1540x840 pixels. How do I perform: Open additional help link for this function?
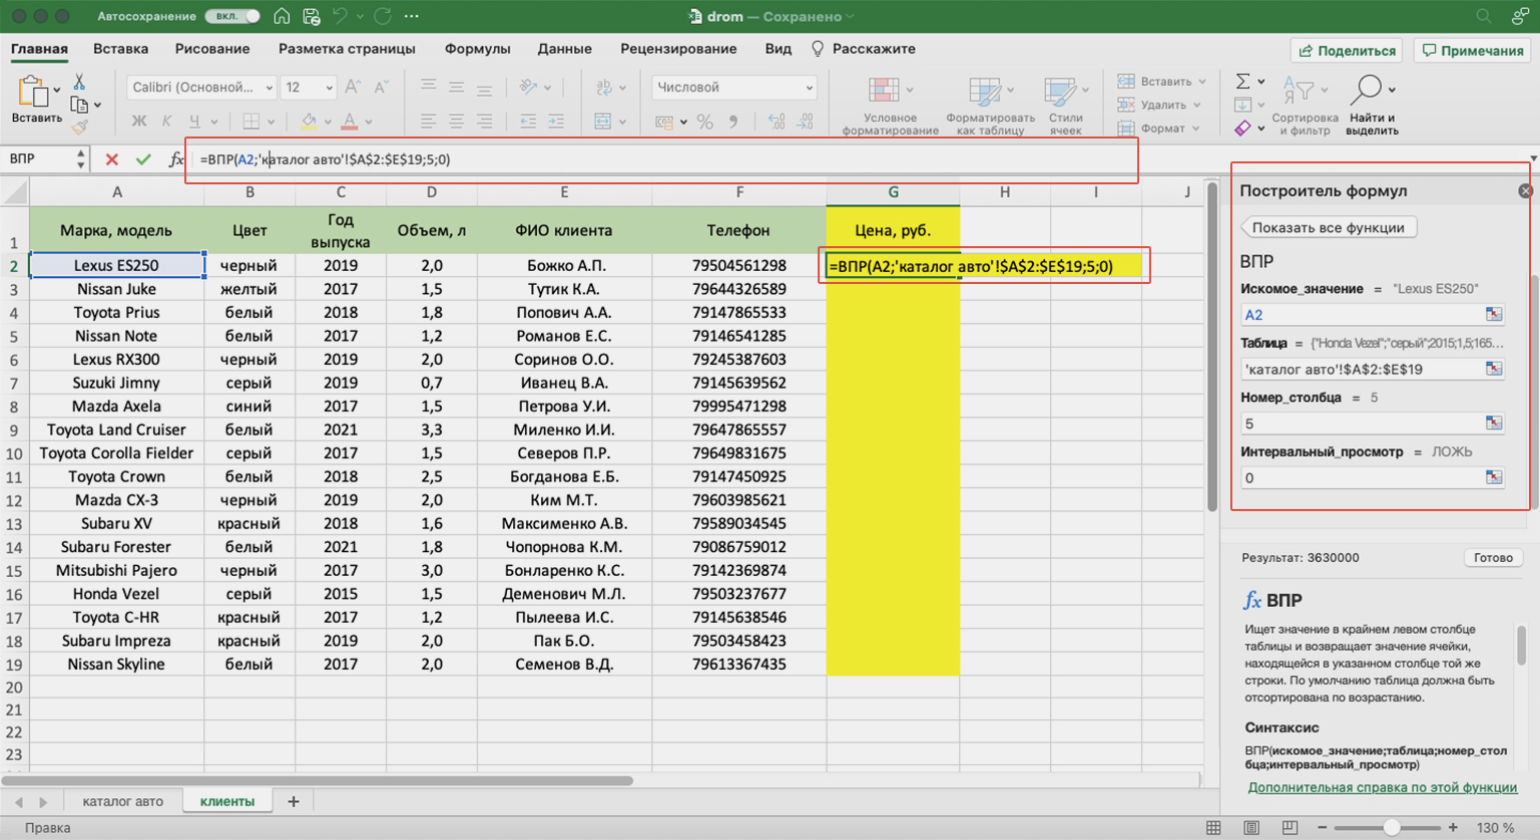pyautogui.click(x=1382, y=787)
